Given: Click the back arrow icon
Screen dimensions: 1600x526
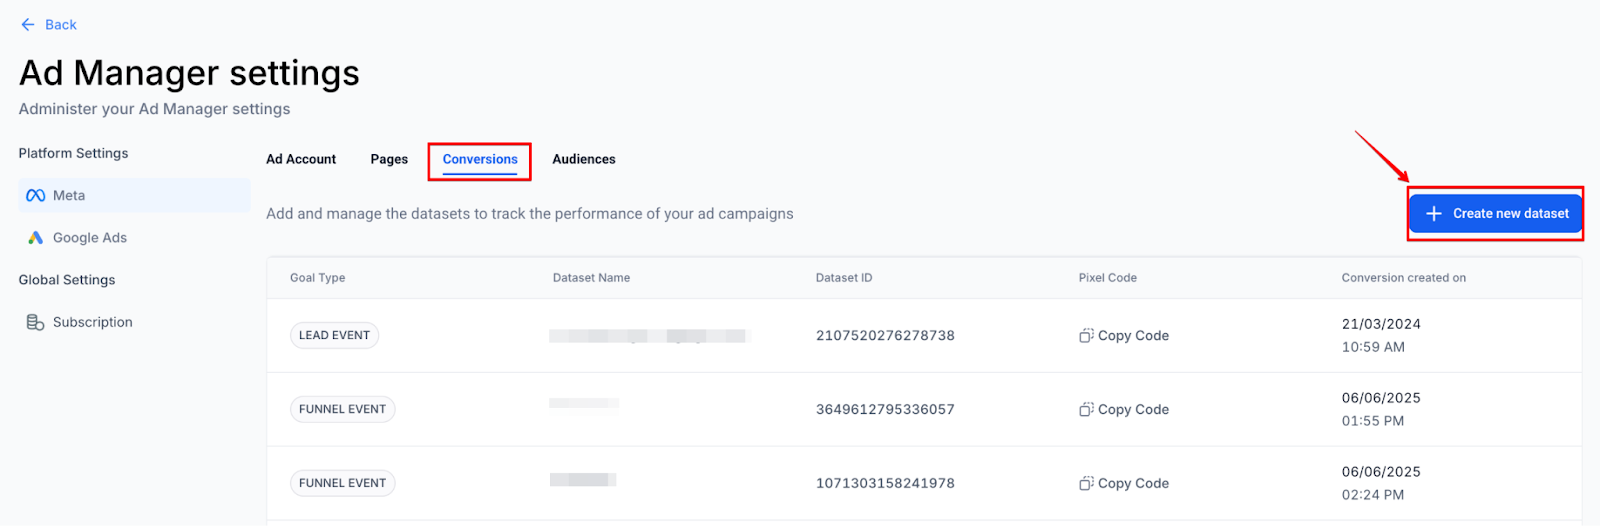Looking at the screenshot, I should click(x=28, y=24).
